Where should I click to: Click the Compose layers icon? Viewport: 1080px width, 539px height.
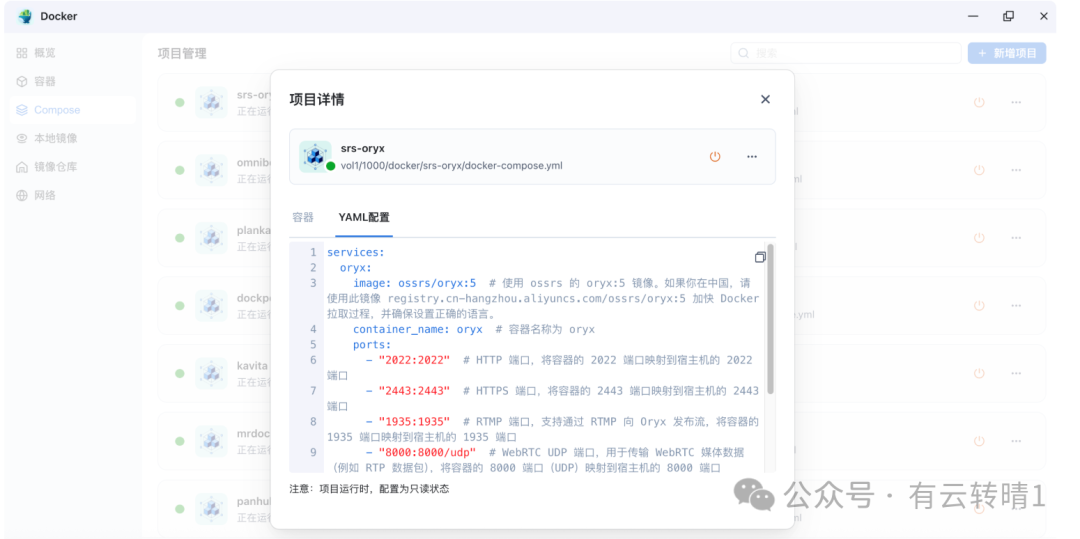22,110
